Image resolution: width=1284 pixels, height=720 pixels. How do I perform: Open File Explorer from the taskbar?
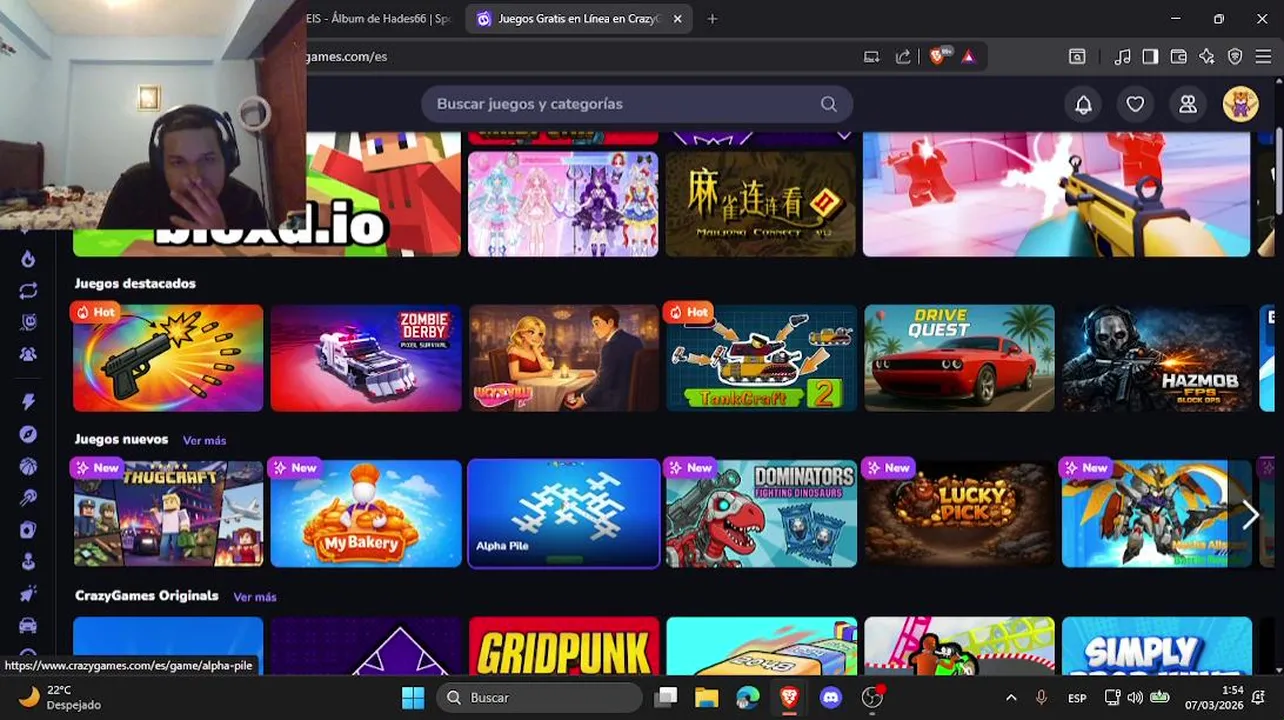click(707, 698)
